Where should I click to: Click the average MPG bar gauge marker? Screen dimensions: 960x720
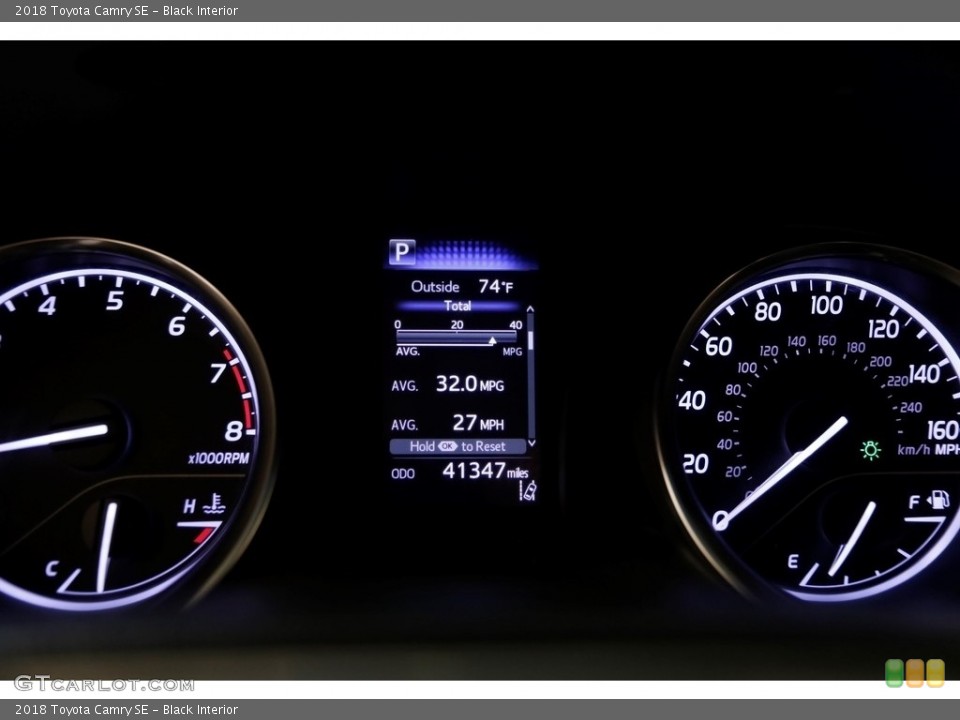pos(492,340)
